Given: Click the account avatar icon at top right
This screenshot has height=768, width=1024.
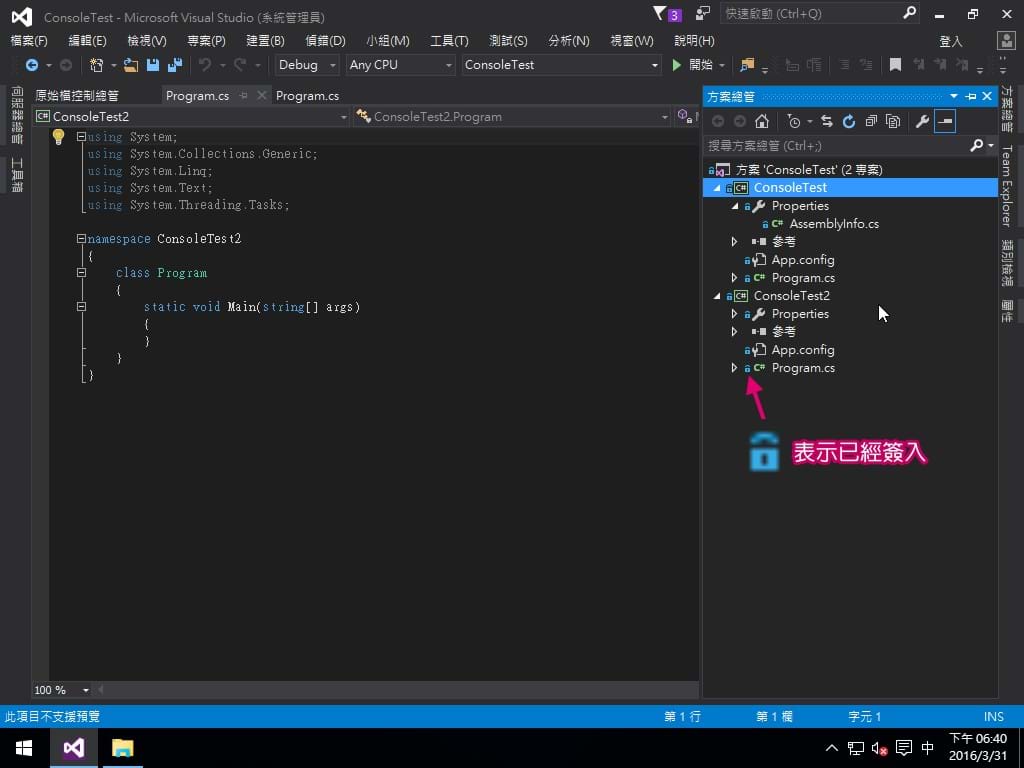Looking at the screenshot, I should point(1006,40).
